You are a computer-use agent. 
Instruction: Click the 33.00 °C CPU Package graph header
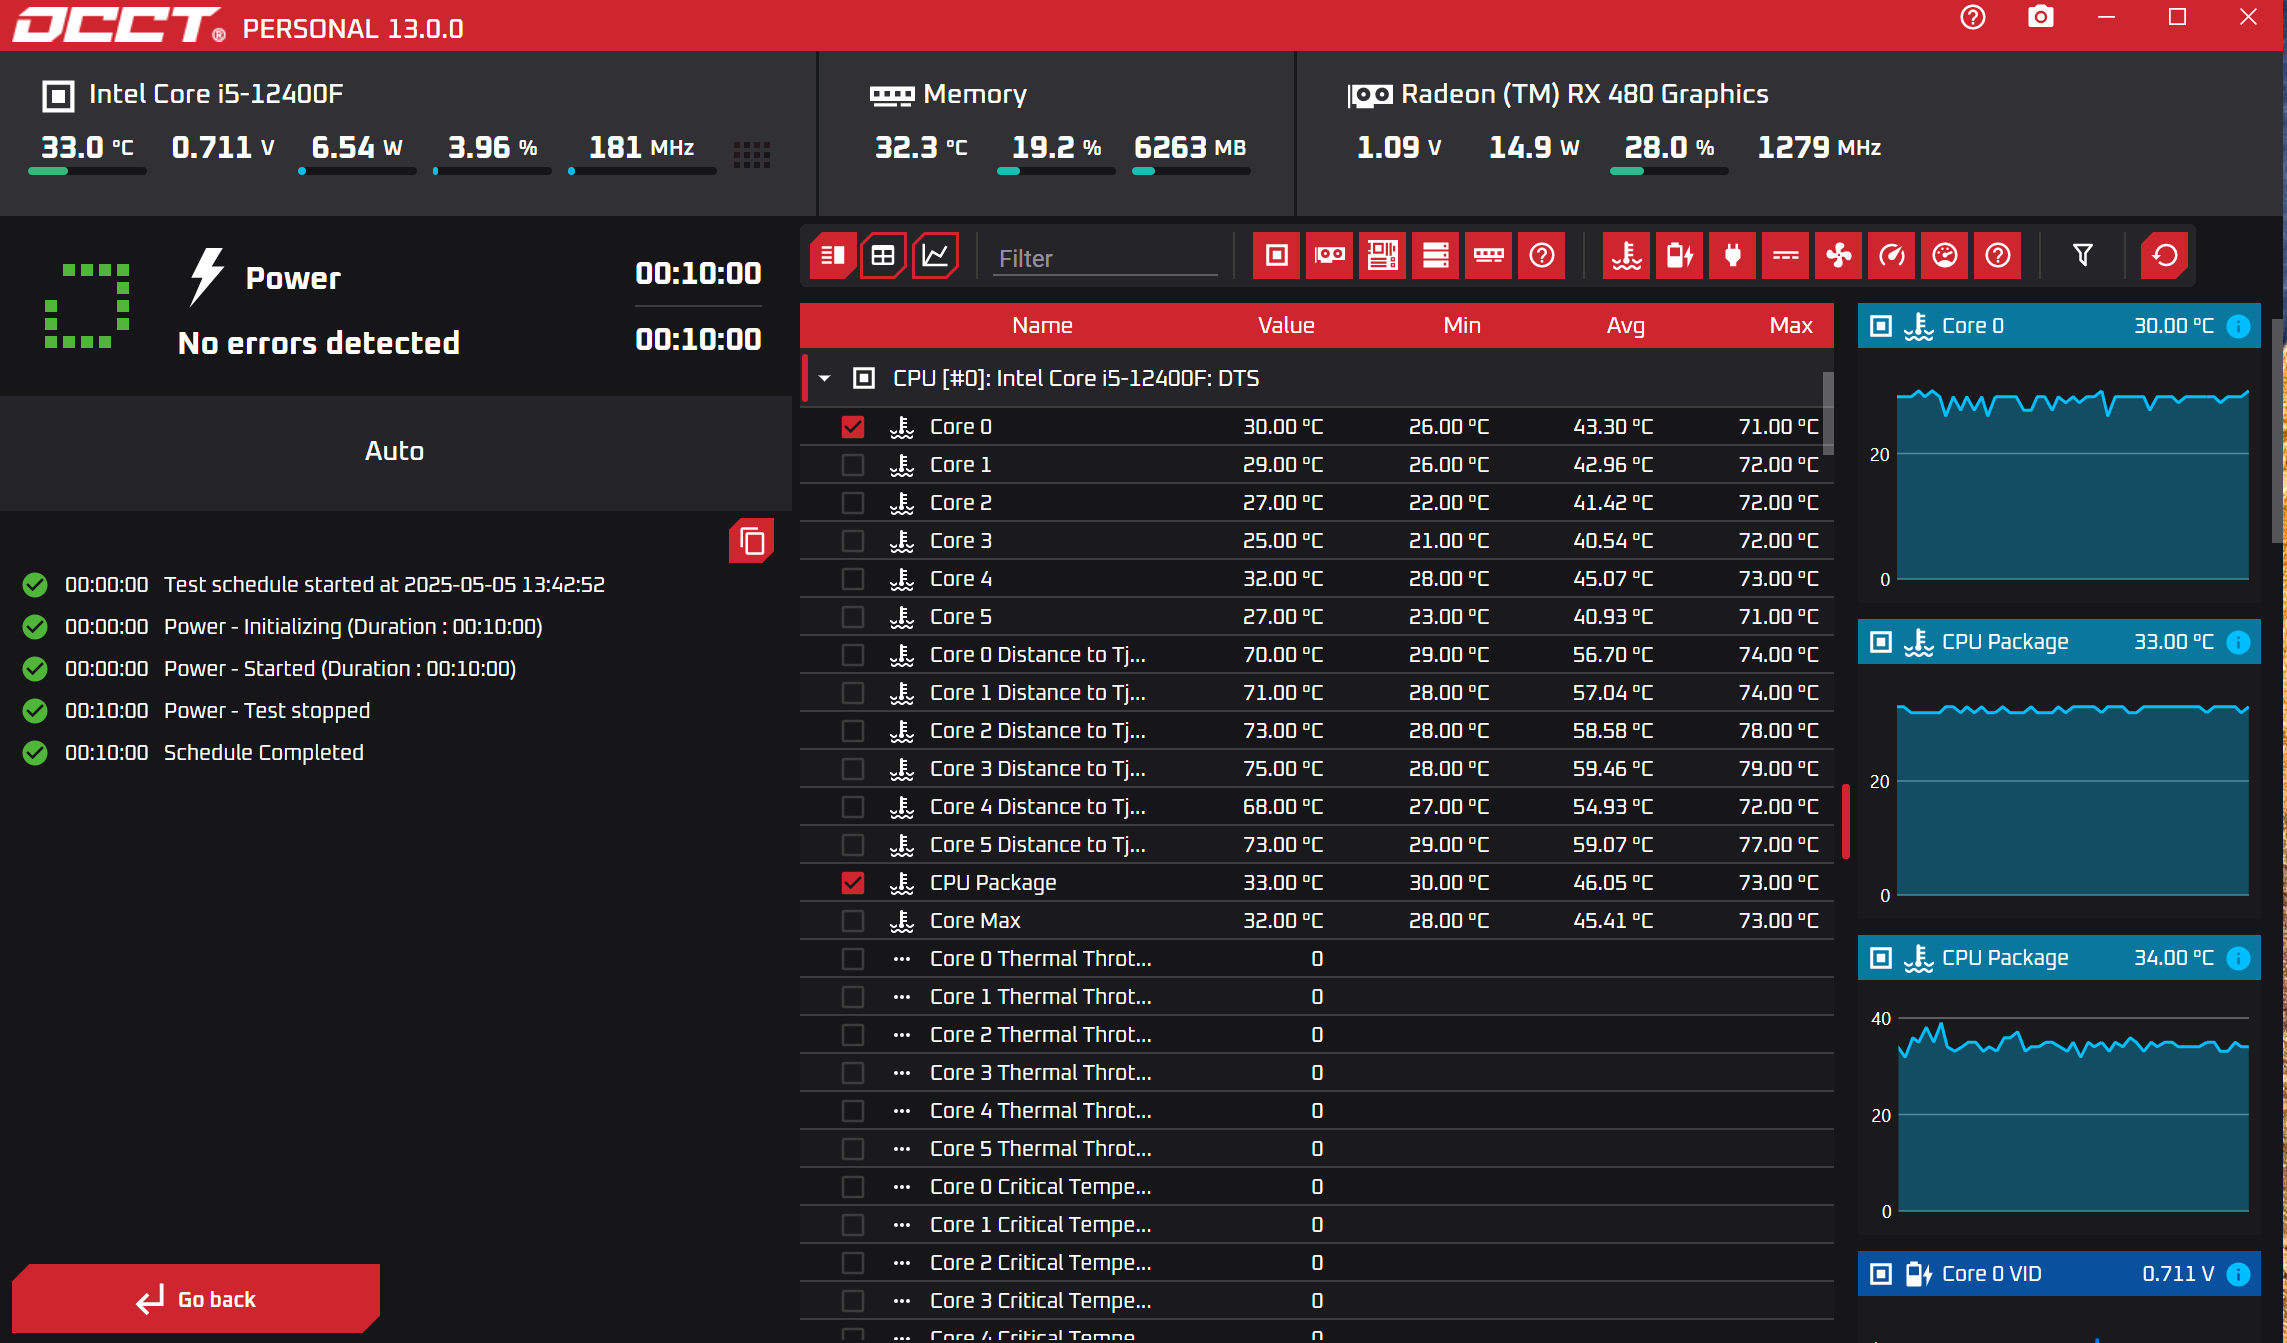pos(2059,642)
